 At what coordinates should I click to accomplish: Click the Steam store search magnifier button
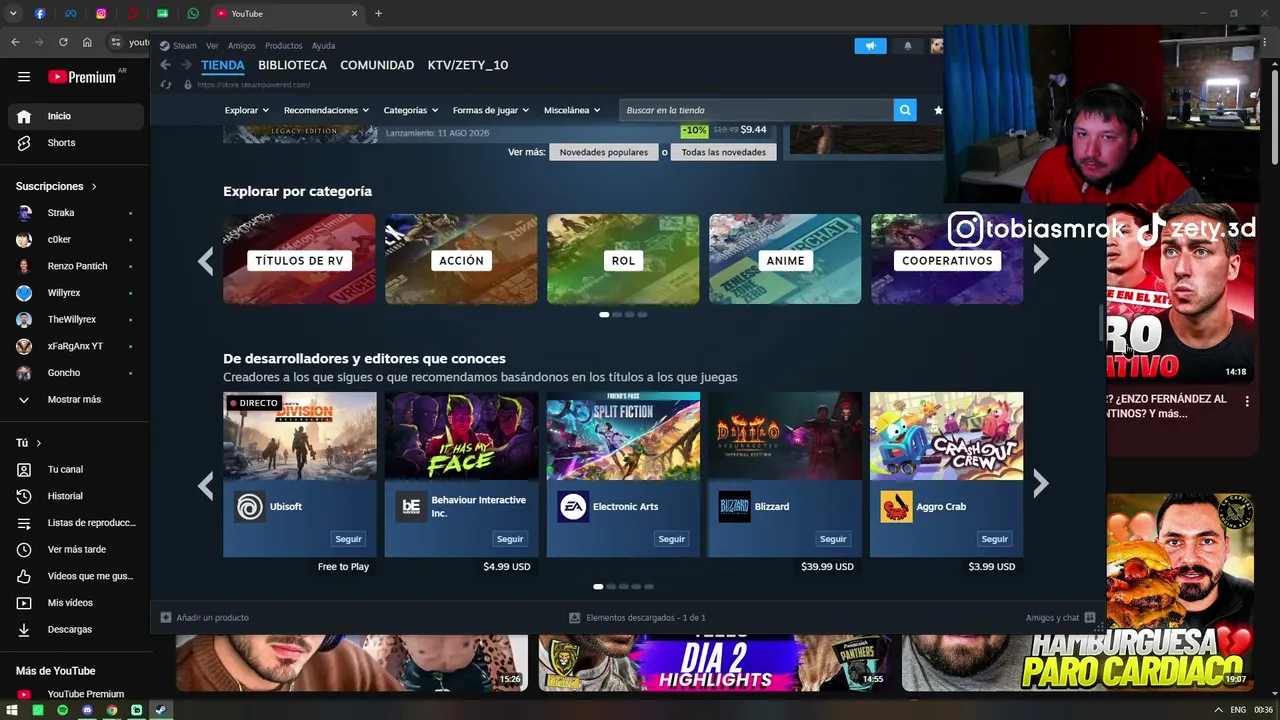click(905, 110)
